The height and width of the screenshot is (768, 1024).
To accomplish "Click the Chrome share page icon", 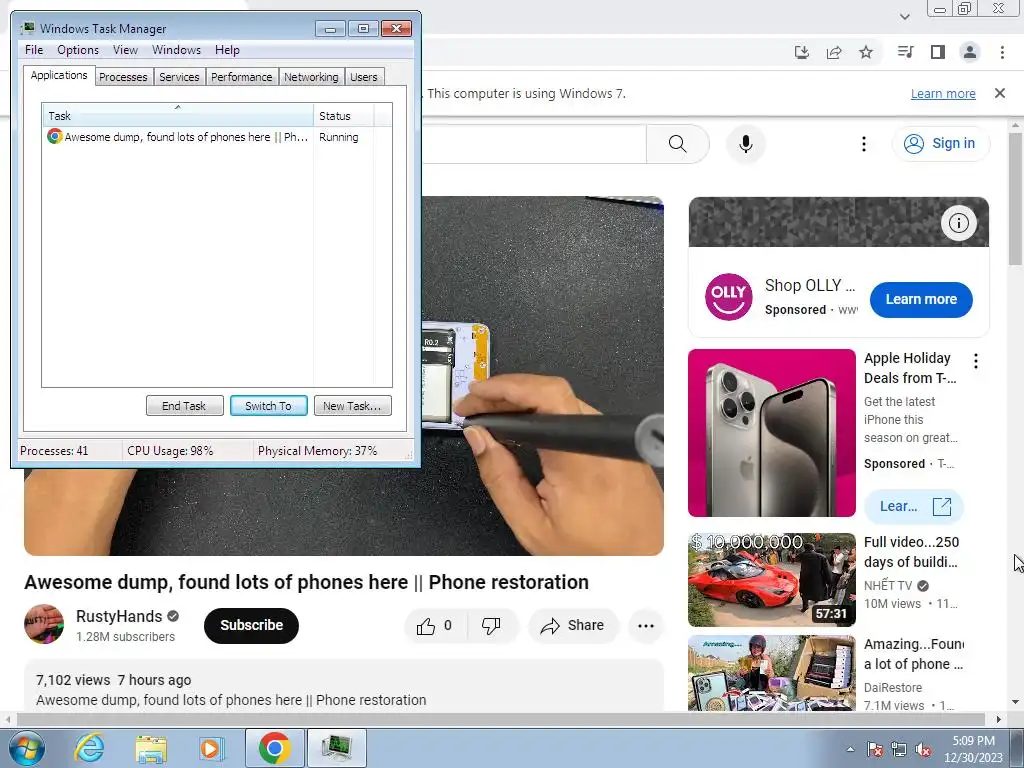I will tap(834, 52).
